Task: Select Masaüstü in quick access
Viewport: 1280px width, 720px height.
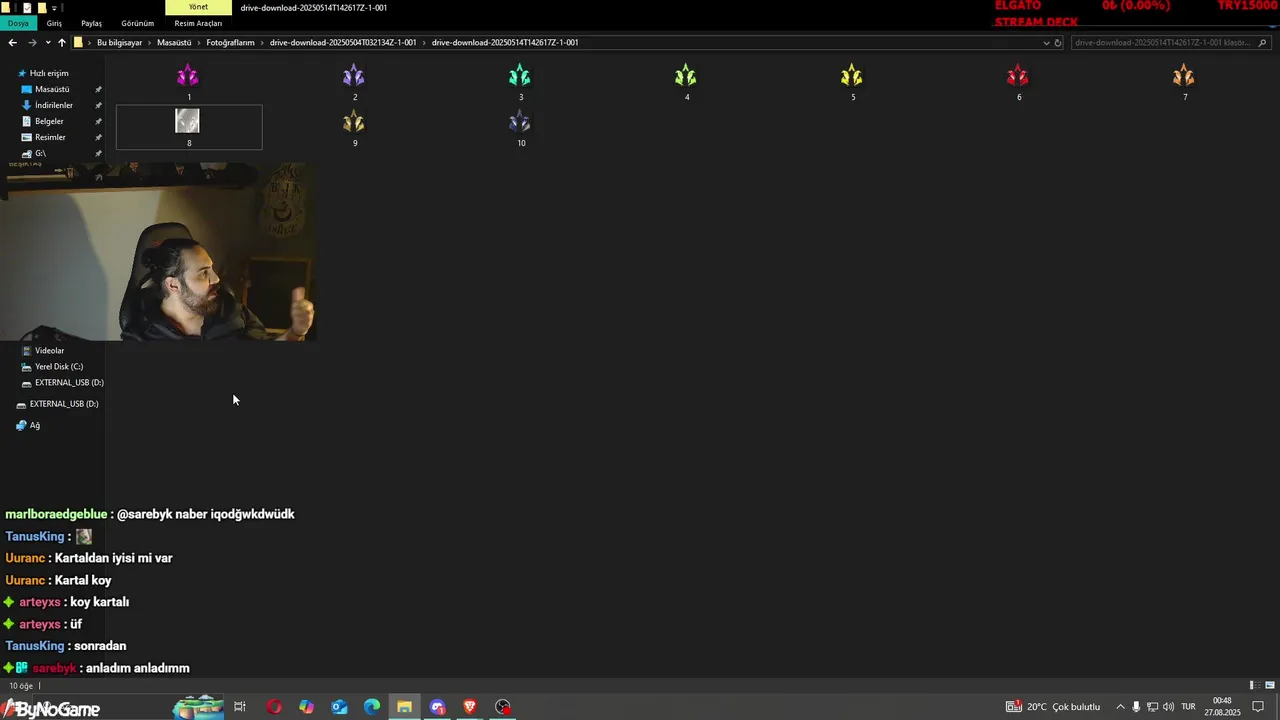Action: pyautogui.click(x=52, y=89)
